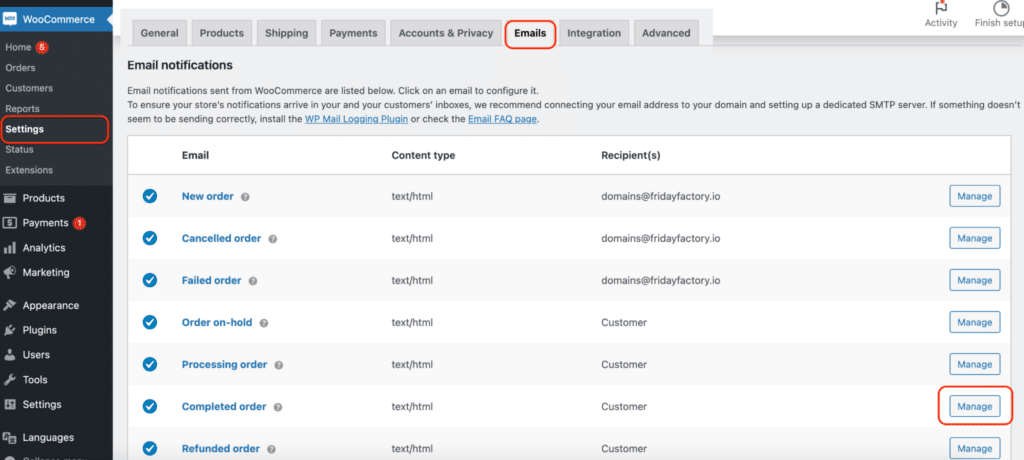The height and width of the screenshot is (460, 1024).
Task: Open the Failed order email link
Action: (x=212, y=280)
